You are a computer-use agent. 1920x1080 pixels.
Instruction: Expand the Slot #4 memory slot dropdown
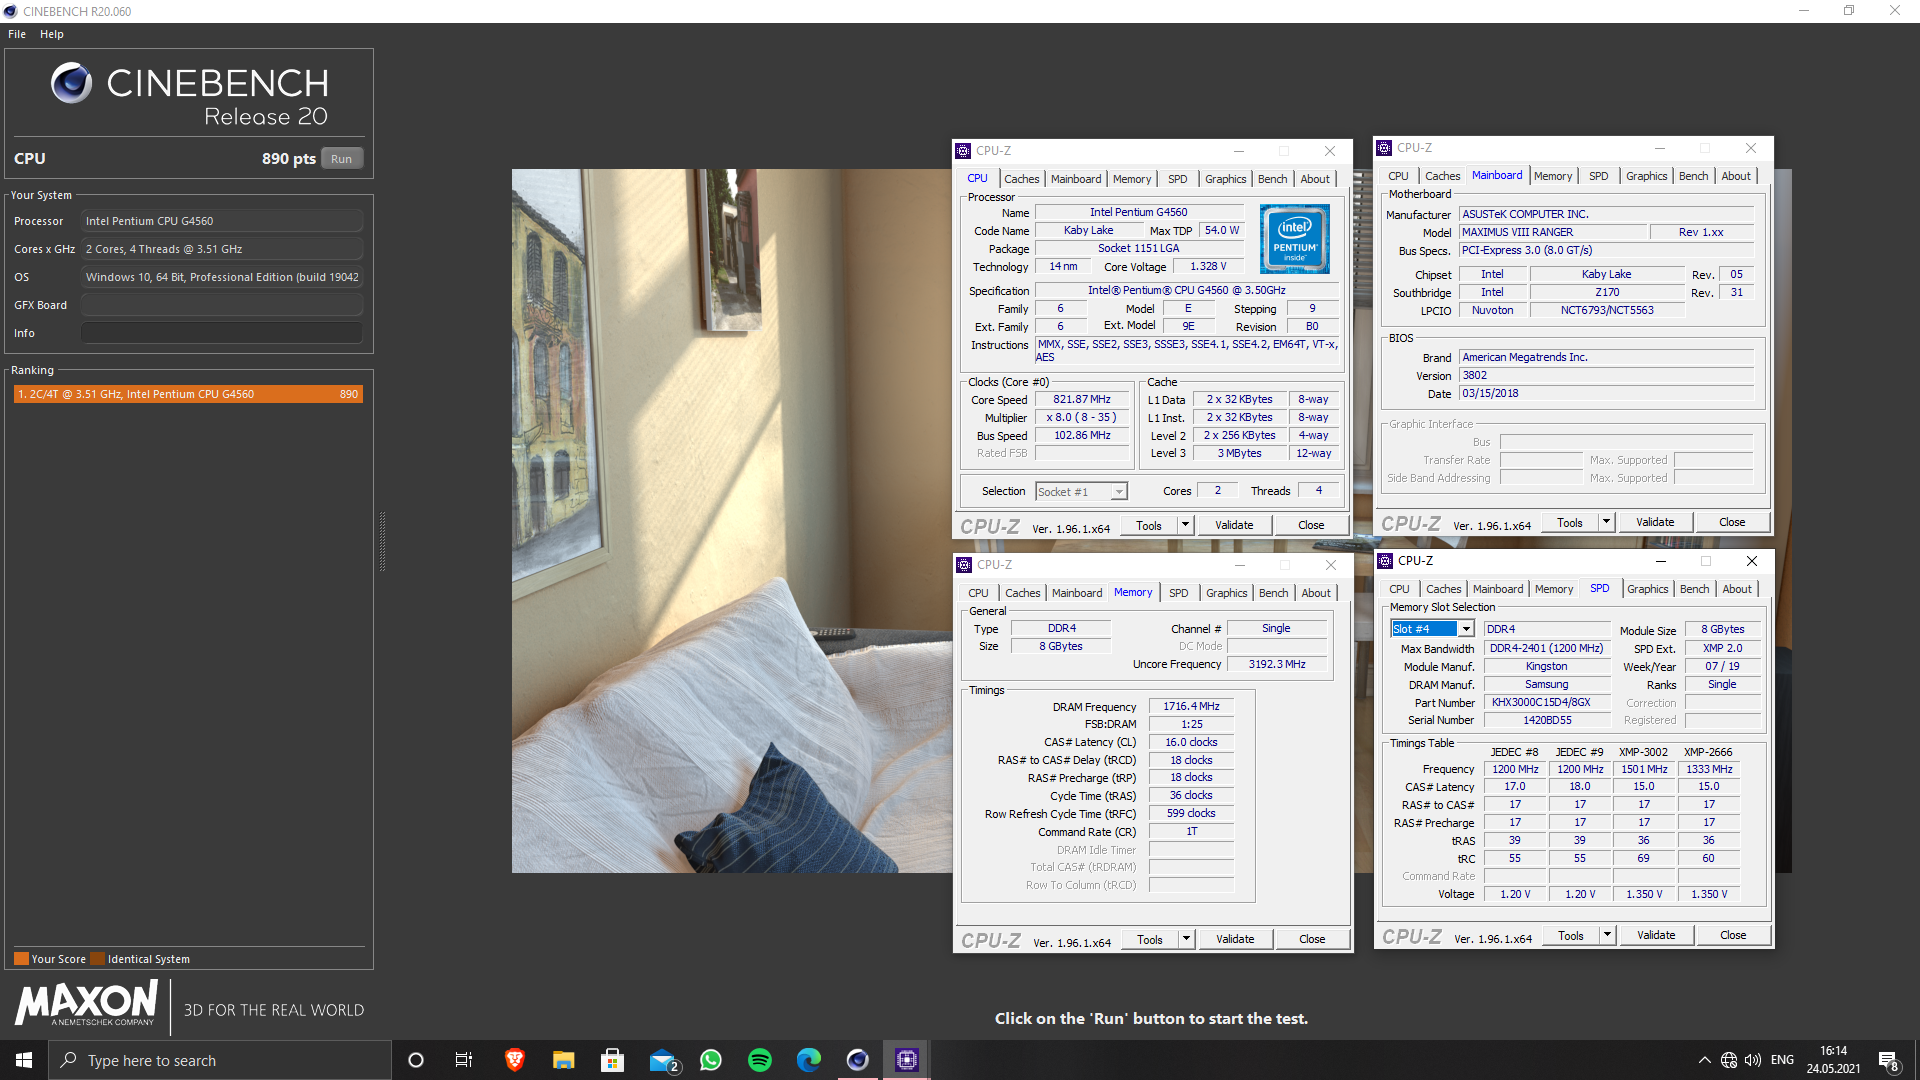pyautogui.click(x=1466, y=629)
